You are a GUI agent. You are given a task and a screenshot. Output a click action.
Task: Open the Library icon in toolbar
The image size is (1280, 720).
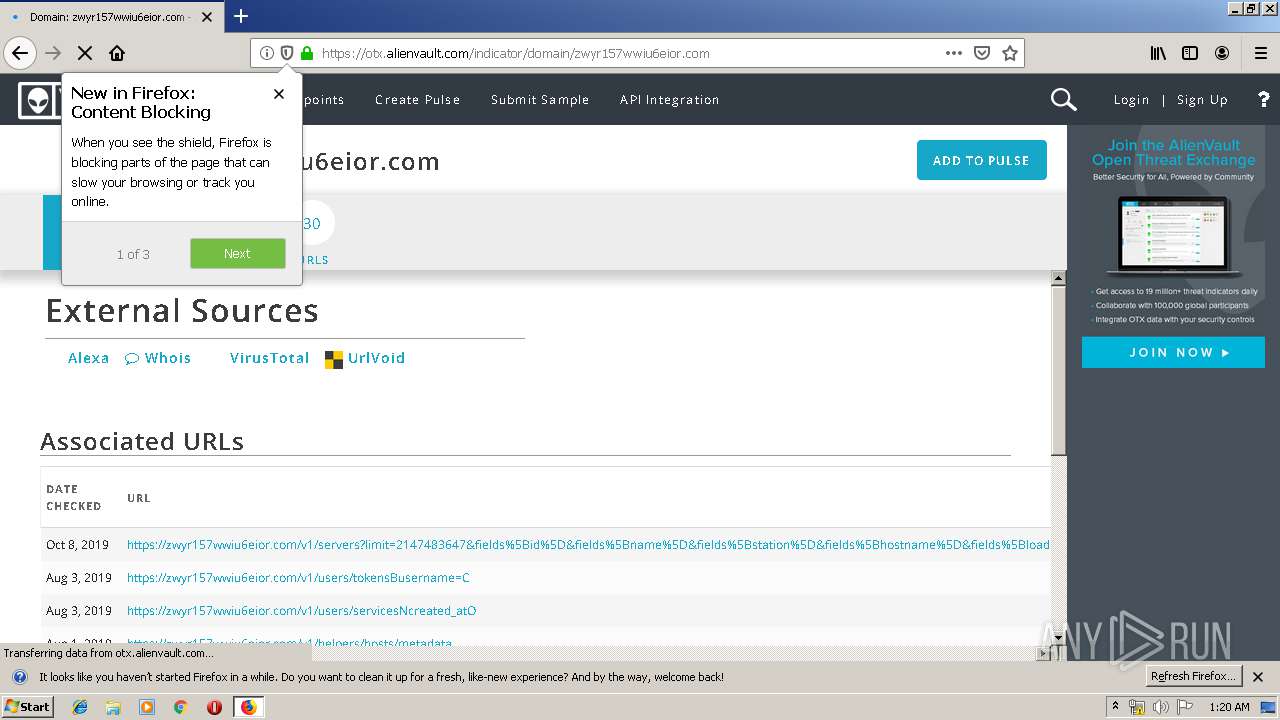click(x=1158, y=53)
